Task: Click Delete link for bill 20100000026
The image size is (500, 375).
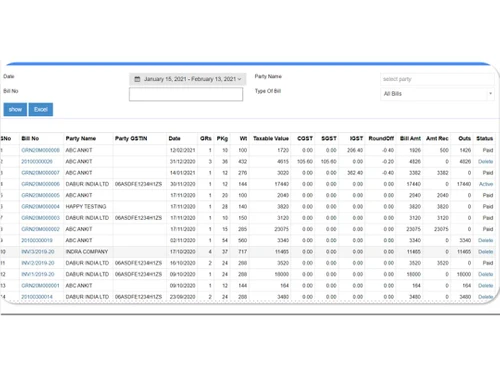Action: click(x=485, y=162)
